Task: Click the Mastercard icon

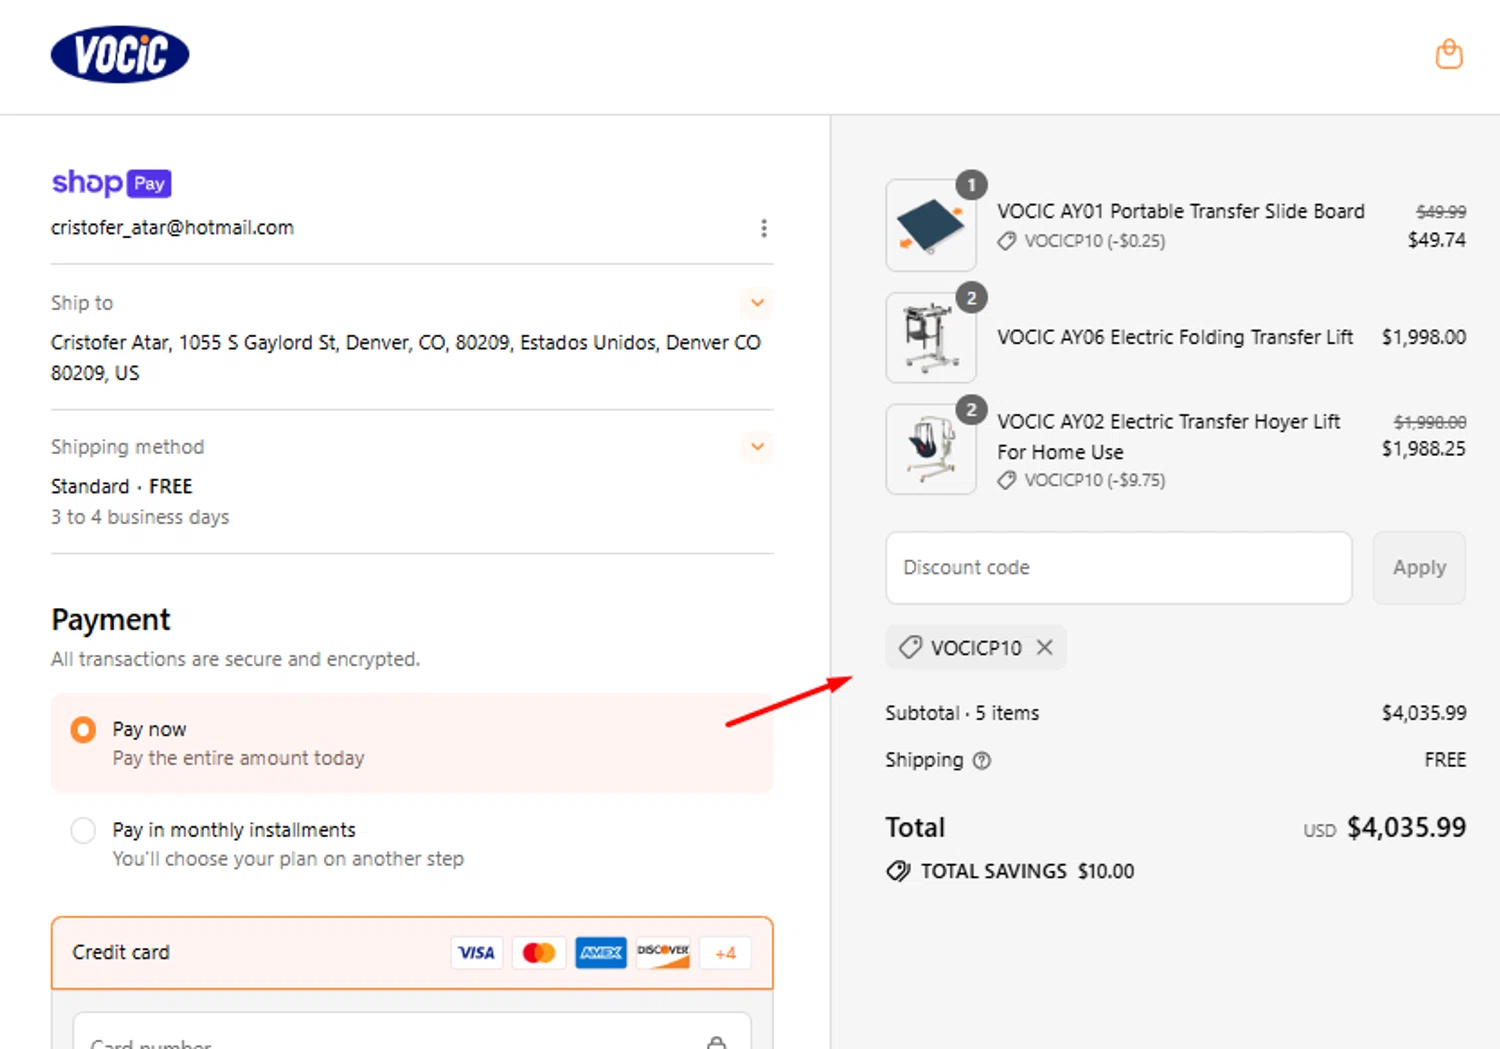Action: 539,953
